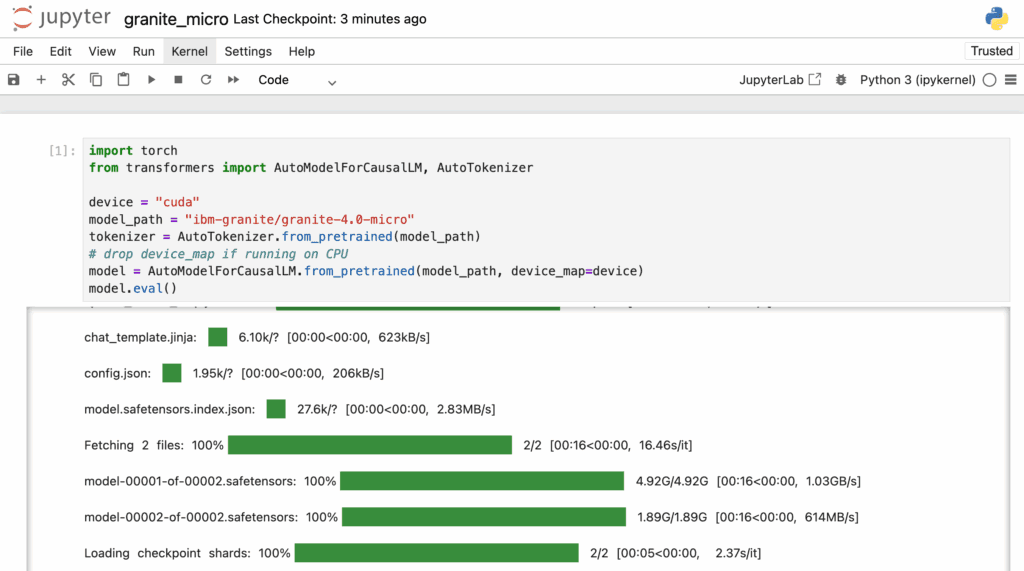Image resolution: width=1024 pixels, height=571 pixels.
Task: Rename the notebook title granite_micro
Action: click(x=176, y=19)
